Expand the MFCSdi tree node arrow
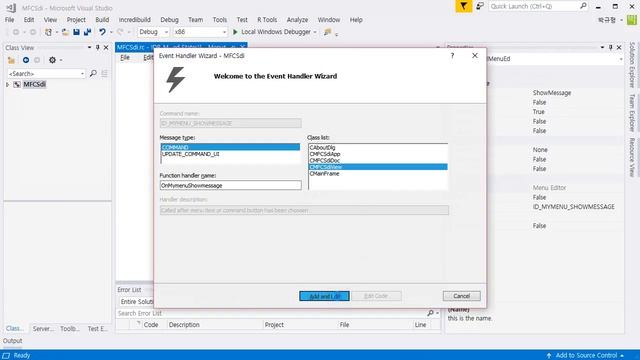Screen dimensions: 640x360 [x=7, y=84]
